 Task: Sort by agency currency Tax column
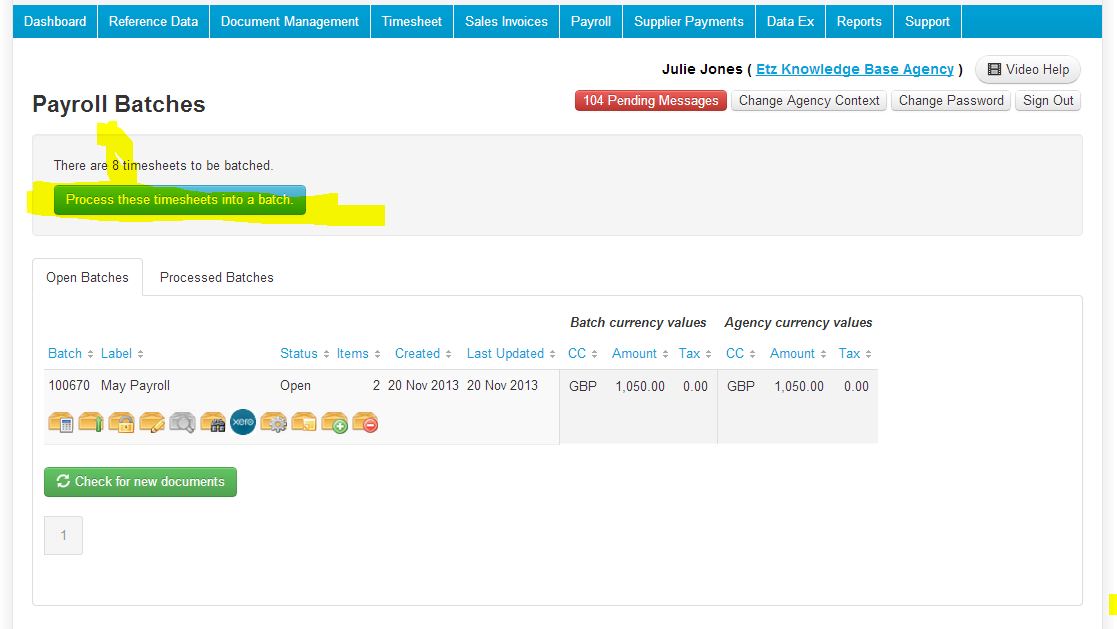(x=855, y=353)
